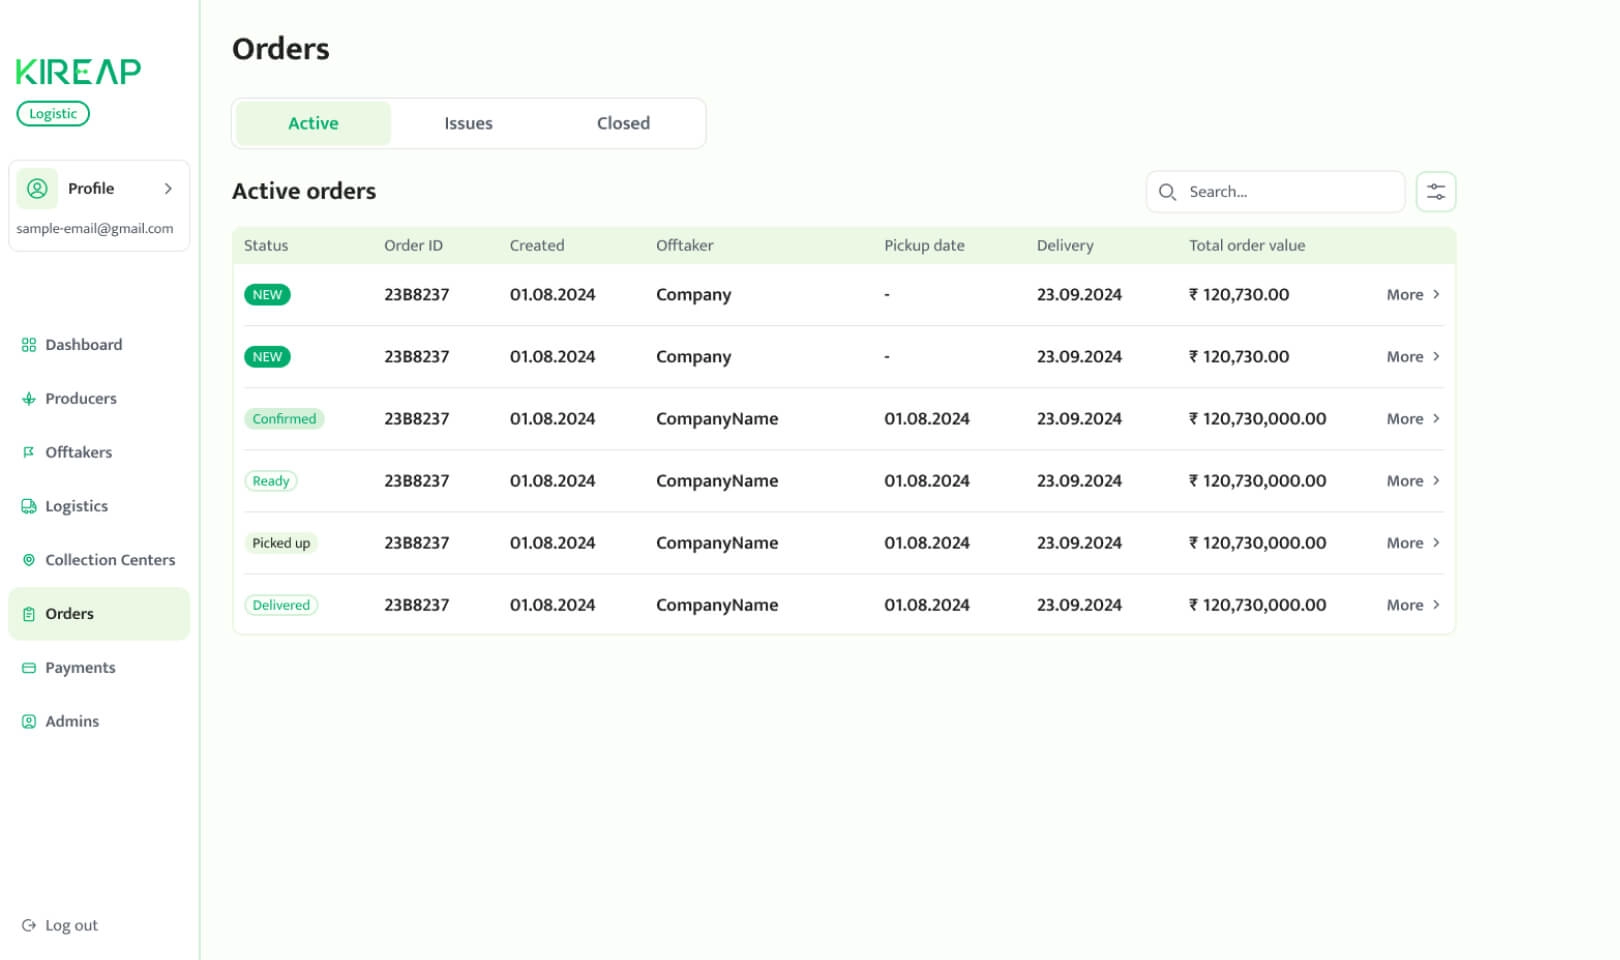Screen dimensions: 1620x960
Task: Expand More on the first NEW order
Action: tap(1412, 295)
